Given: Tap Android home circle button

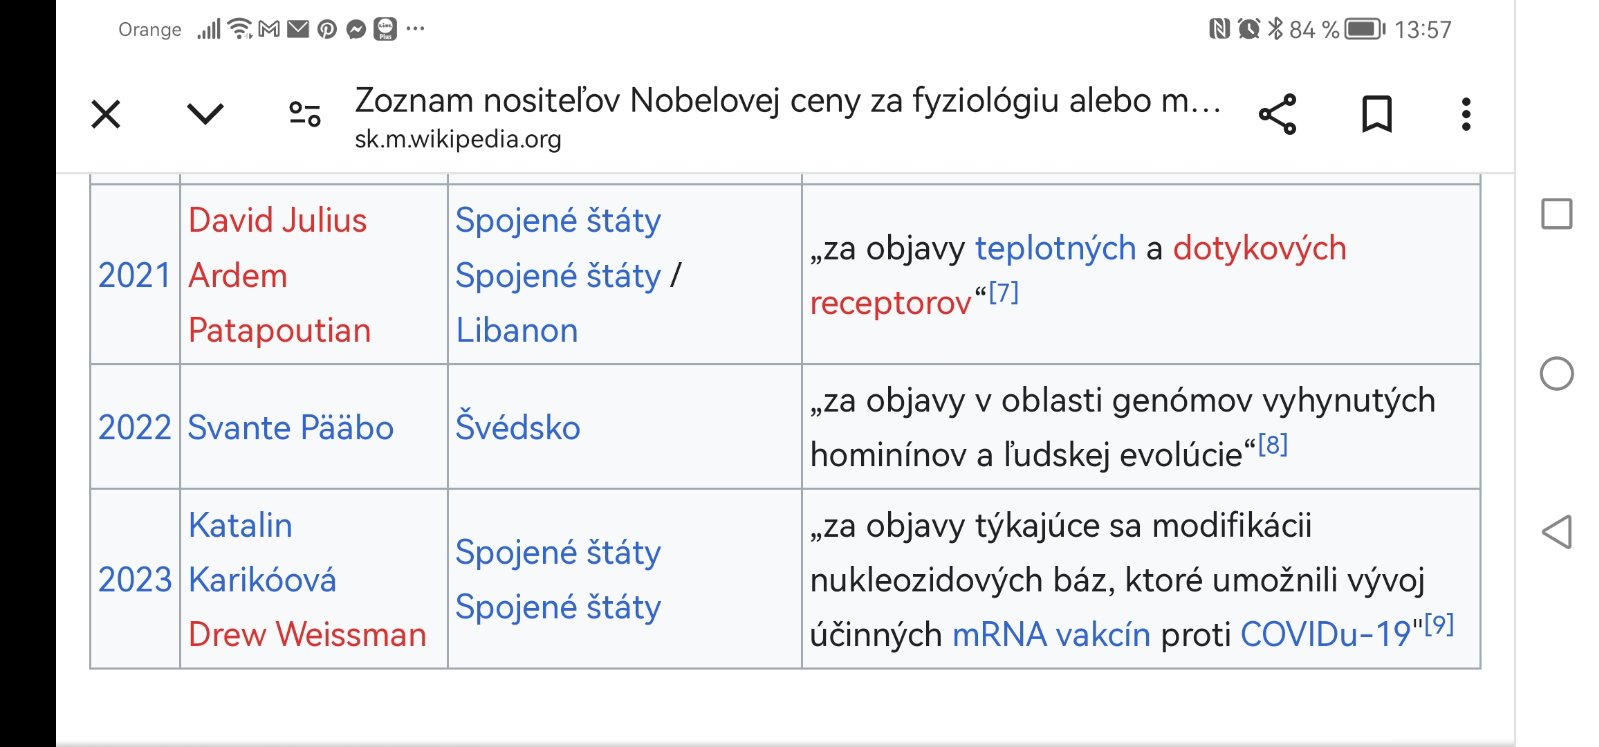Looking at the screenshot, I should 1557,374.
